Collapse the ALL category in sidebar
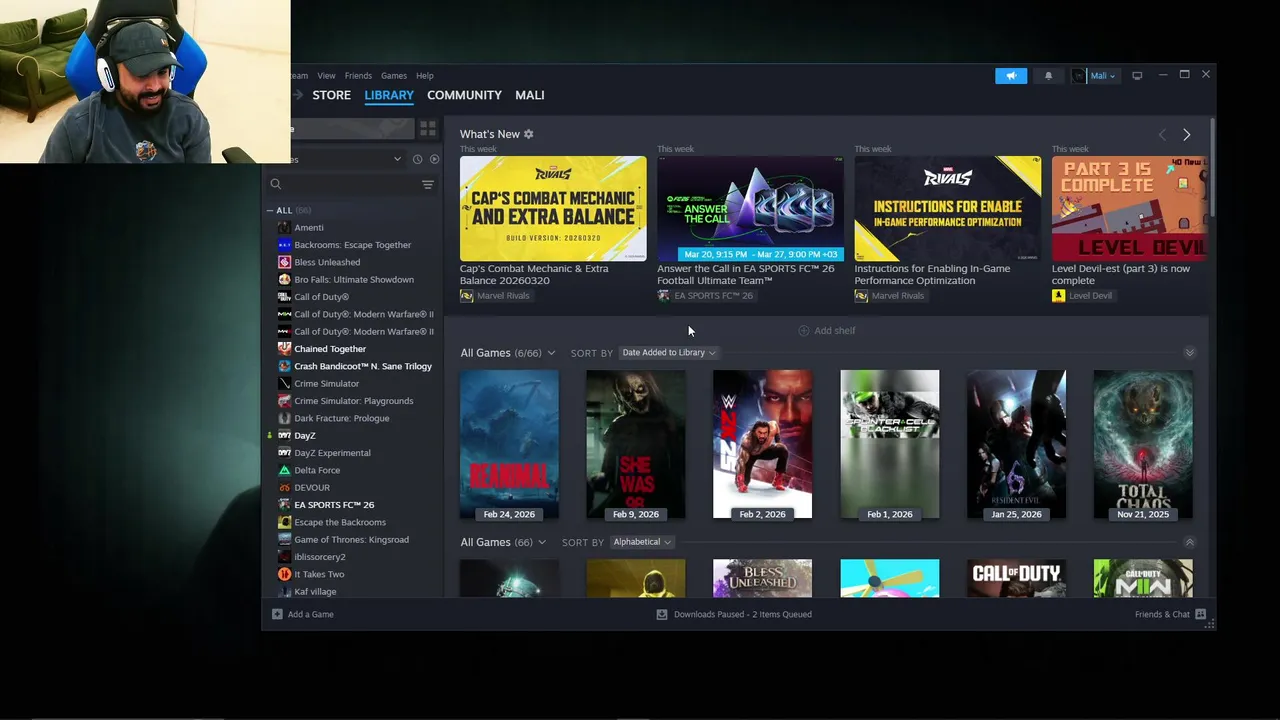 pyautogui.click(x=270, y=210)
